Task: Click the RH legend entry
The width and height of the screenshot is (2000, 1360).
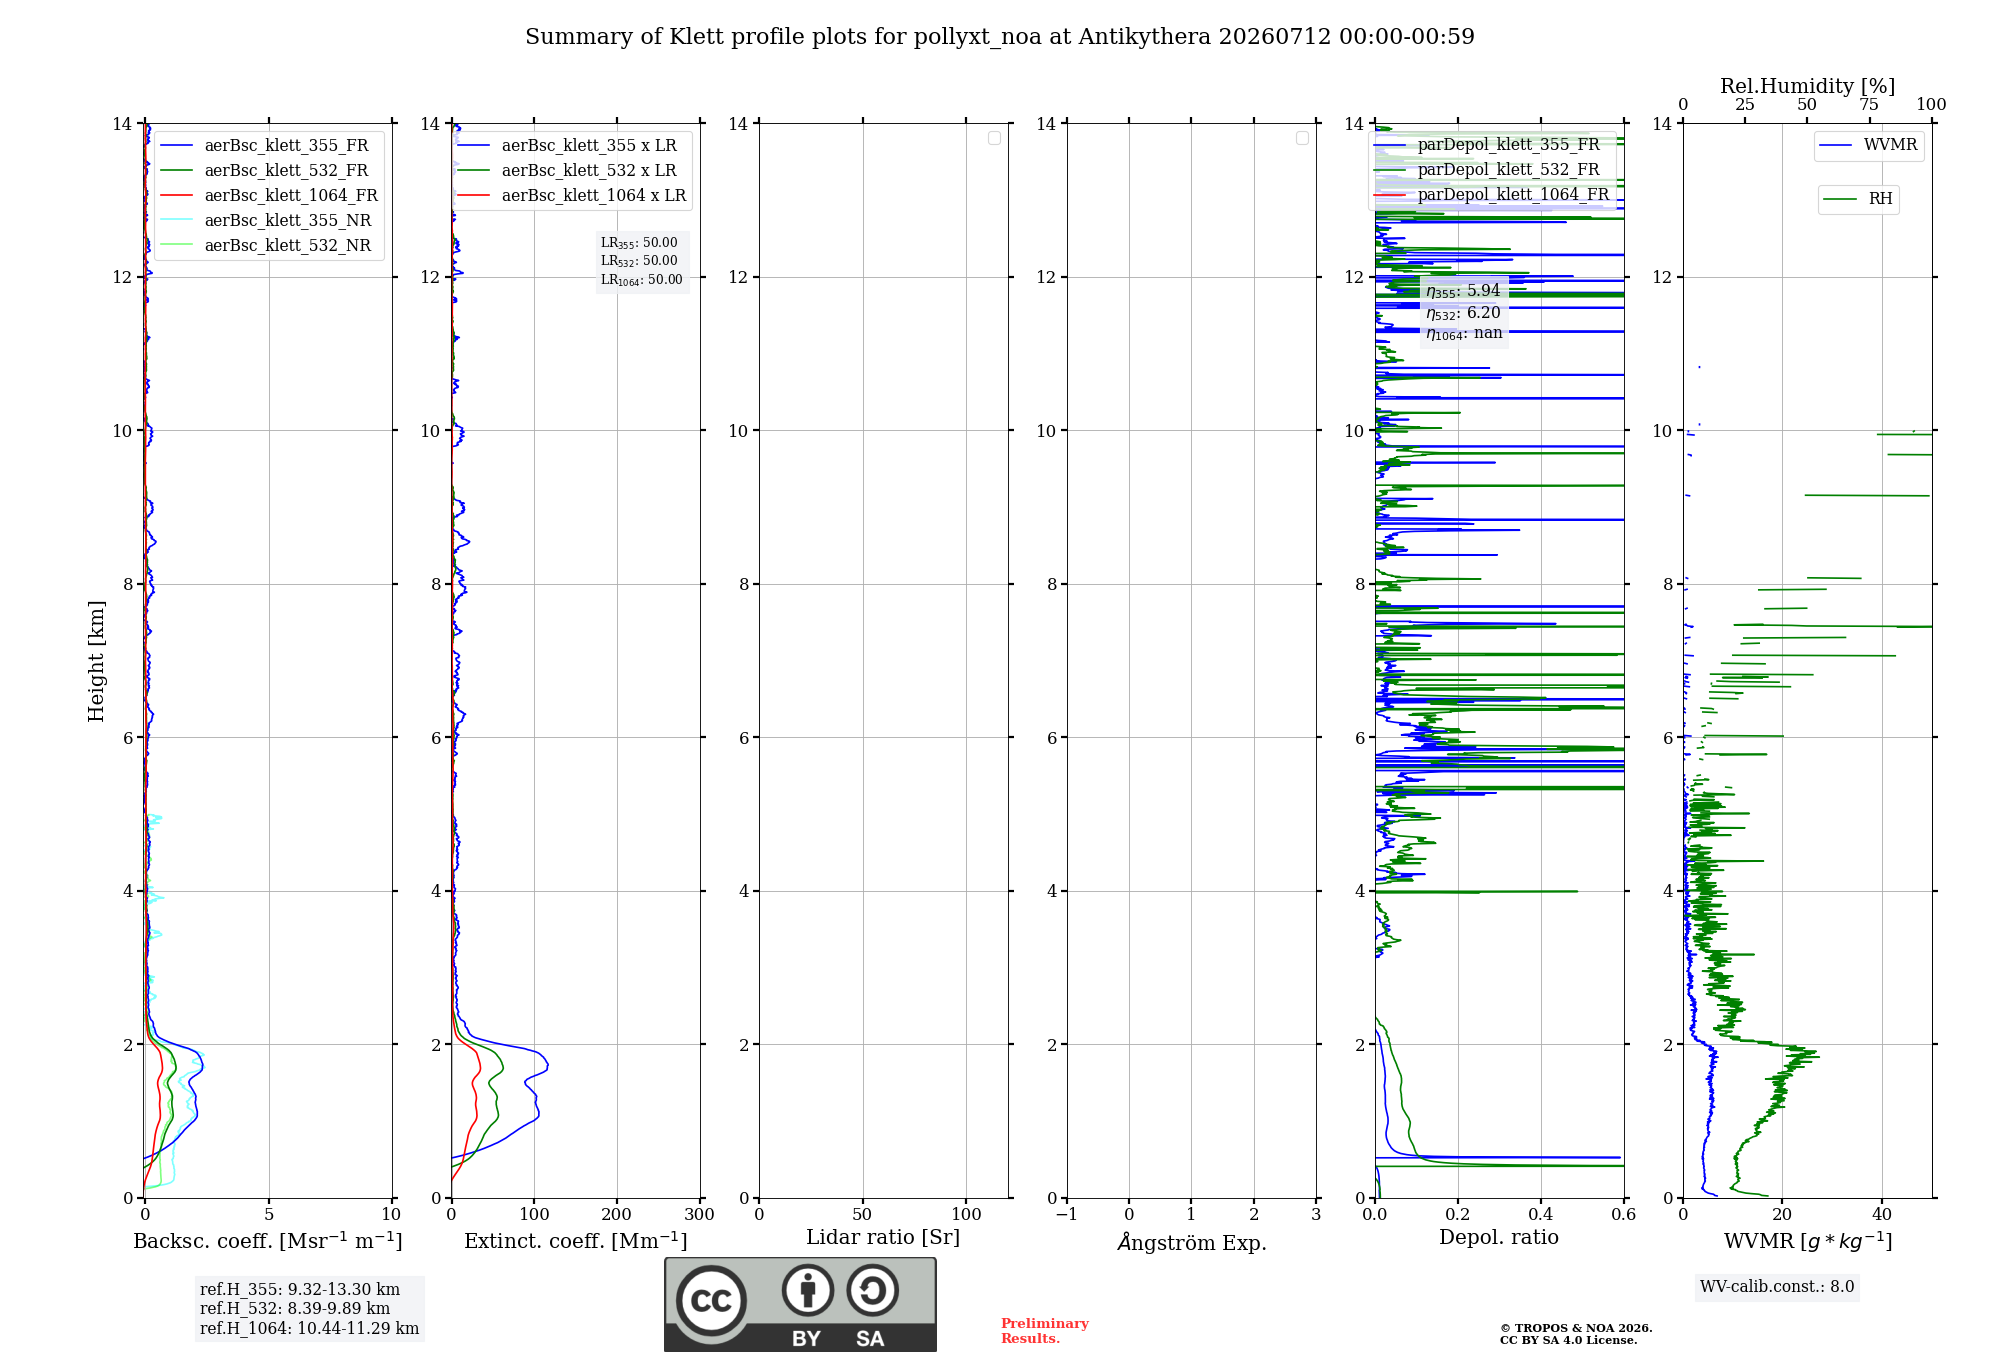Action: point(1858,199)
